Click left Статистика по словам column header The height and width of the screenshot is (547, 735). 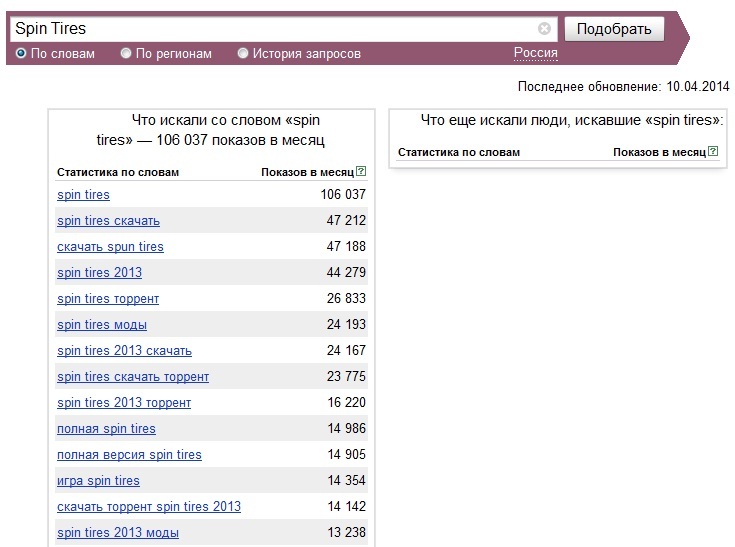tap(118, 172)
